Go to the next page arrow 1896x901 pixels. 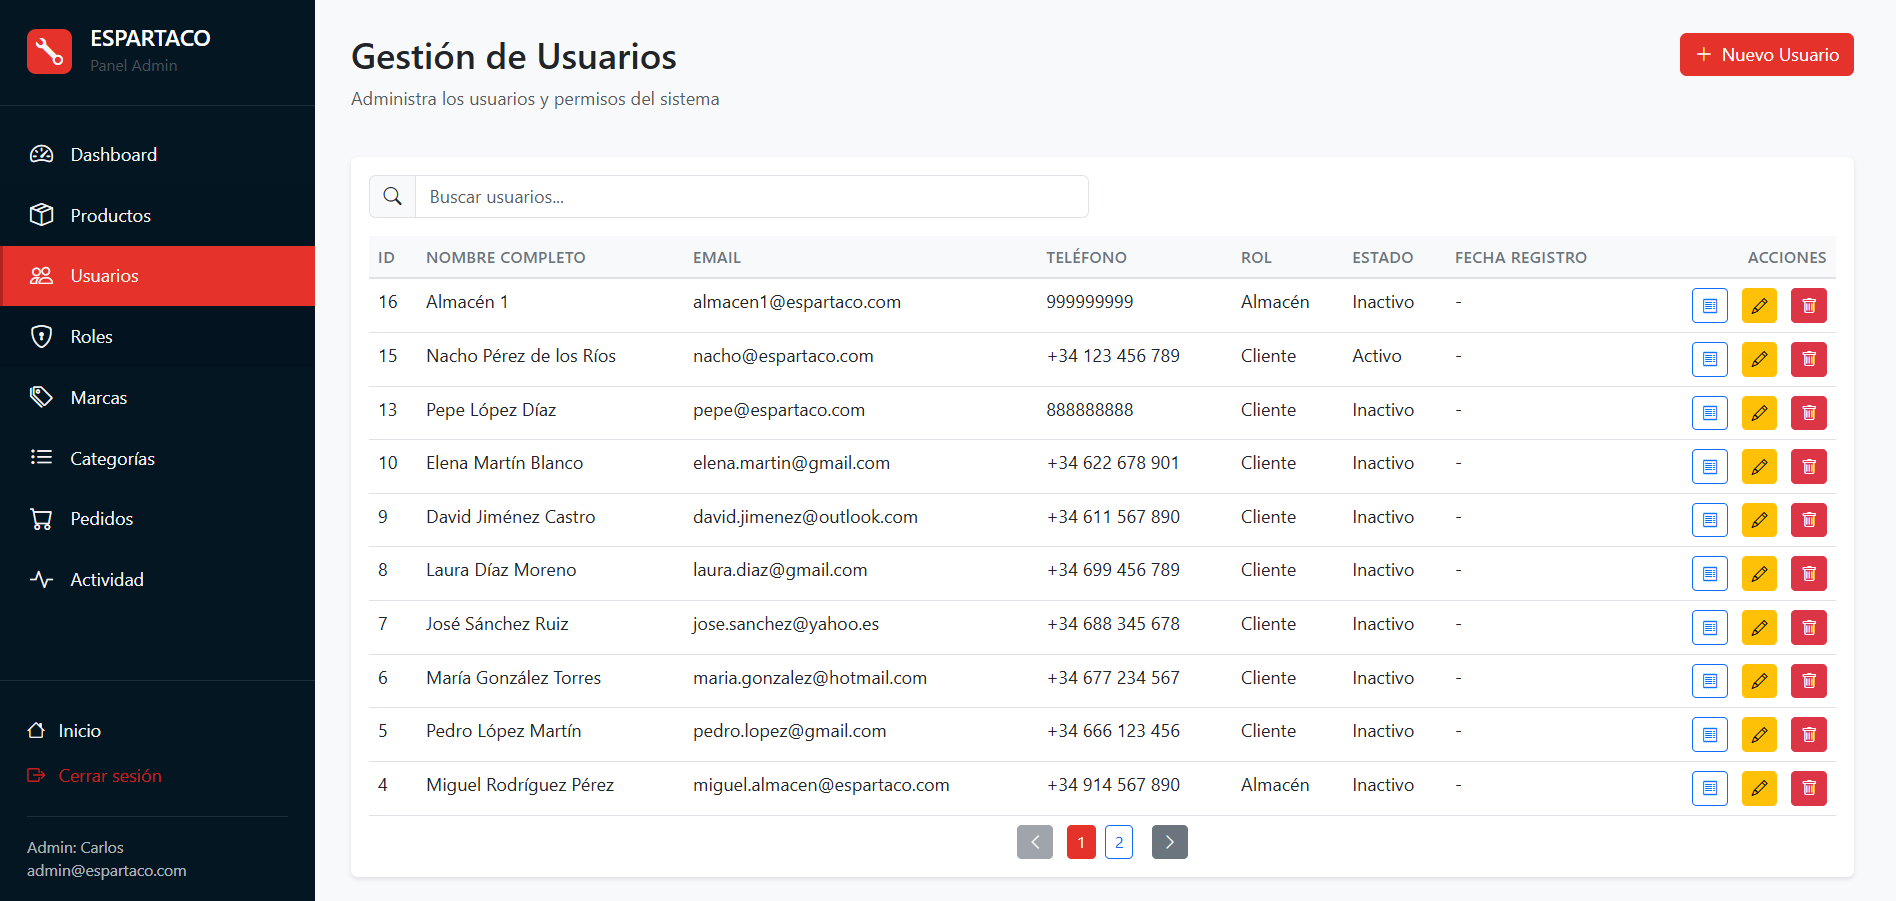[x=1170, y=842]
